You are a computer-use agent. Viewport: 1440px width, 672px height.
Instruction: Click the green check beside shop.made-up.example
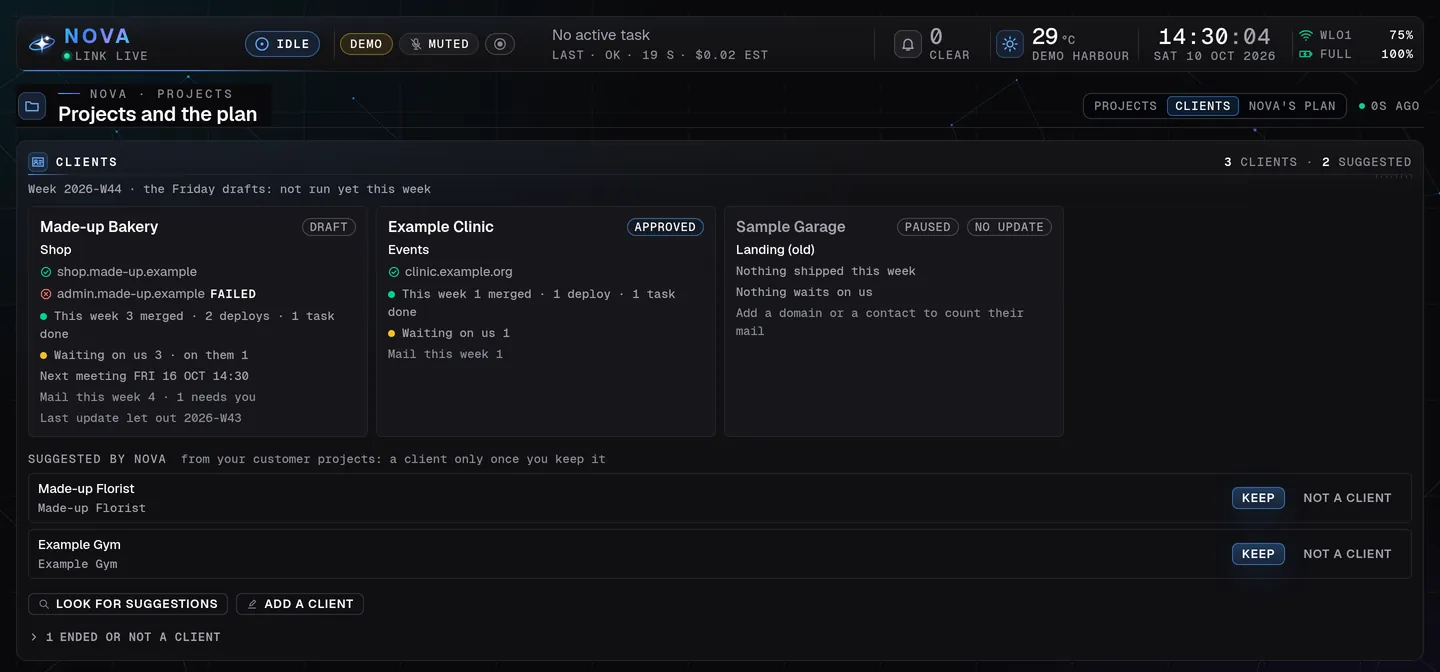point(46,272)
